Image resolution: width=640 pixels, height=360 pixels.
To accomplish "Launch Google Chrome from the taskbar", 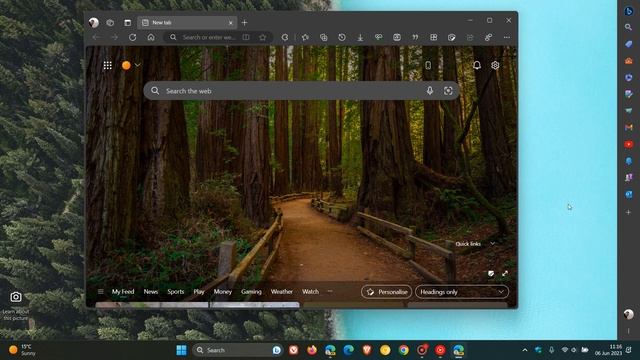I will coord(404,350).
